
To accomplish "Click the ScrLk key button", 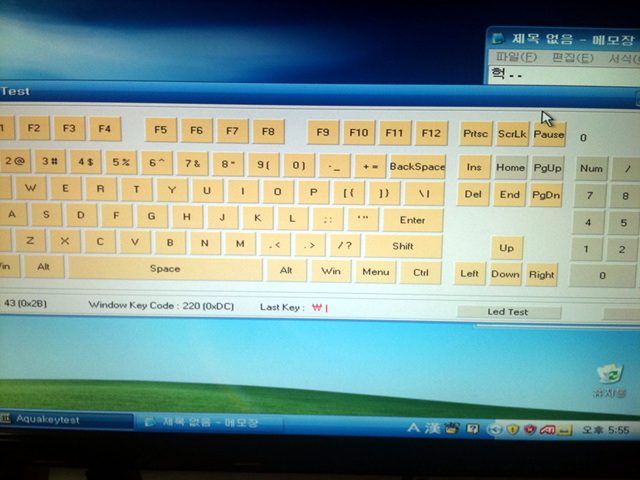I will 512,133.
